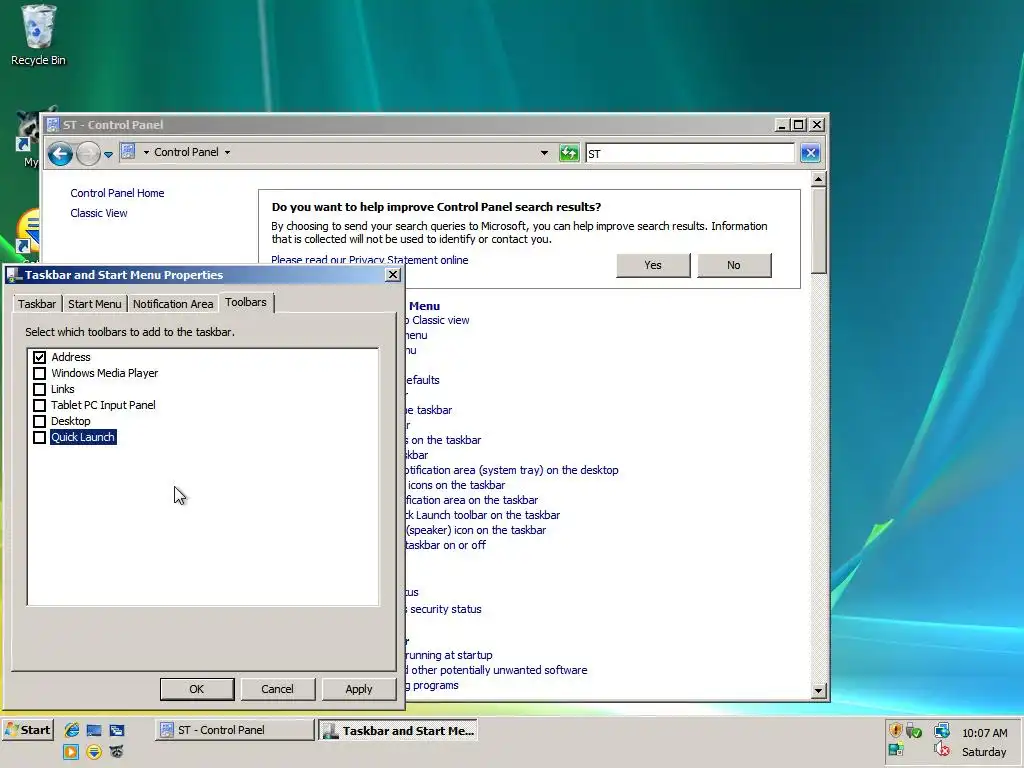Screen dimensions: 1024x768
Task: Click the Forward arrow in Control Panel
Action: [88, 154]
